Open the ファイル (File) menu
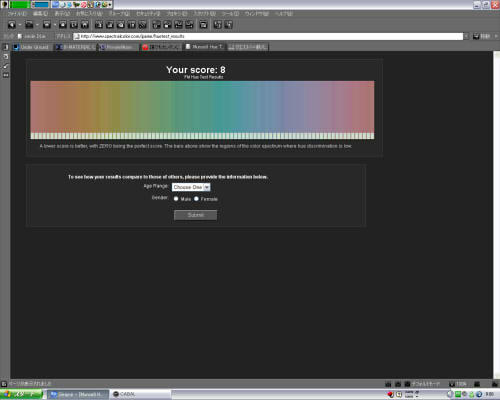Image resolution: width=500 pixels, height=400 pixels. pyautogui.click(x=17, y=14)
